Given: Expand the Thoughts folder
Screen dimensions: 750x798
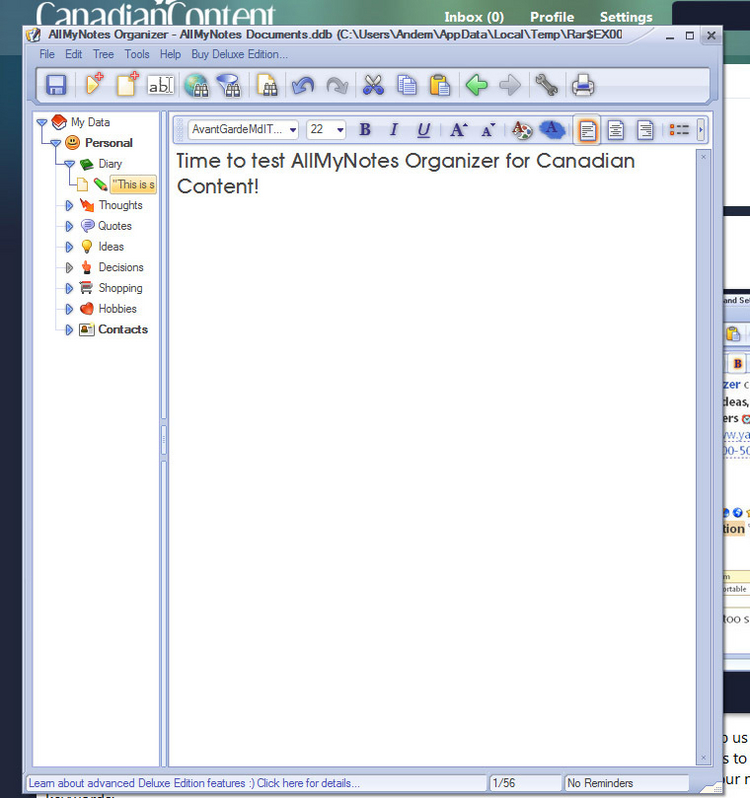Looking at the screenshot, I should pos(69,206).
